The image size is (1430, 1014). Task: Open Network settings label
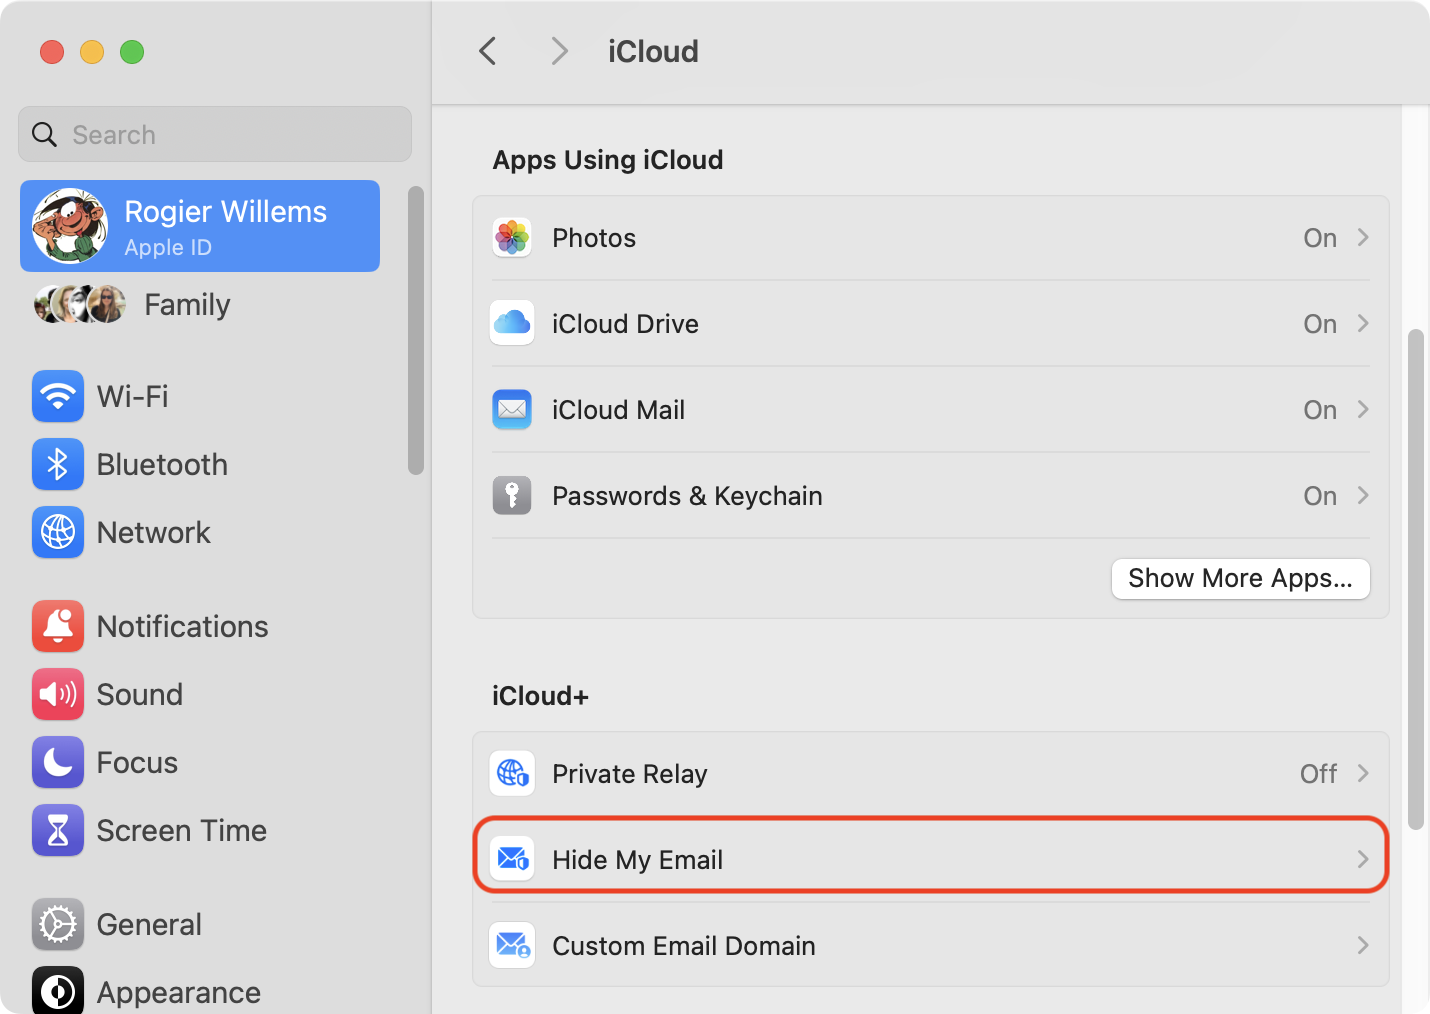pos(154,533)
